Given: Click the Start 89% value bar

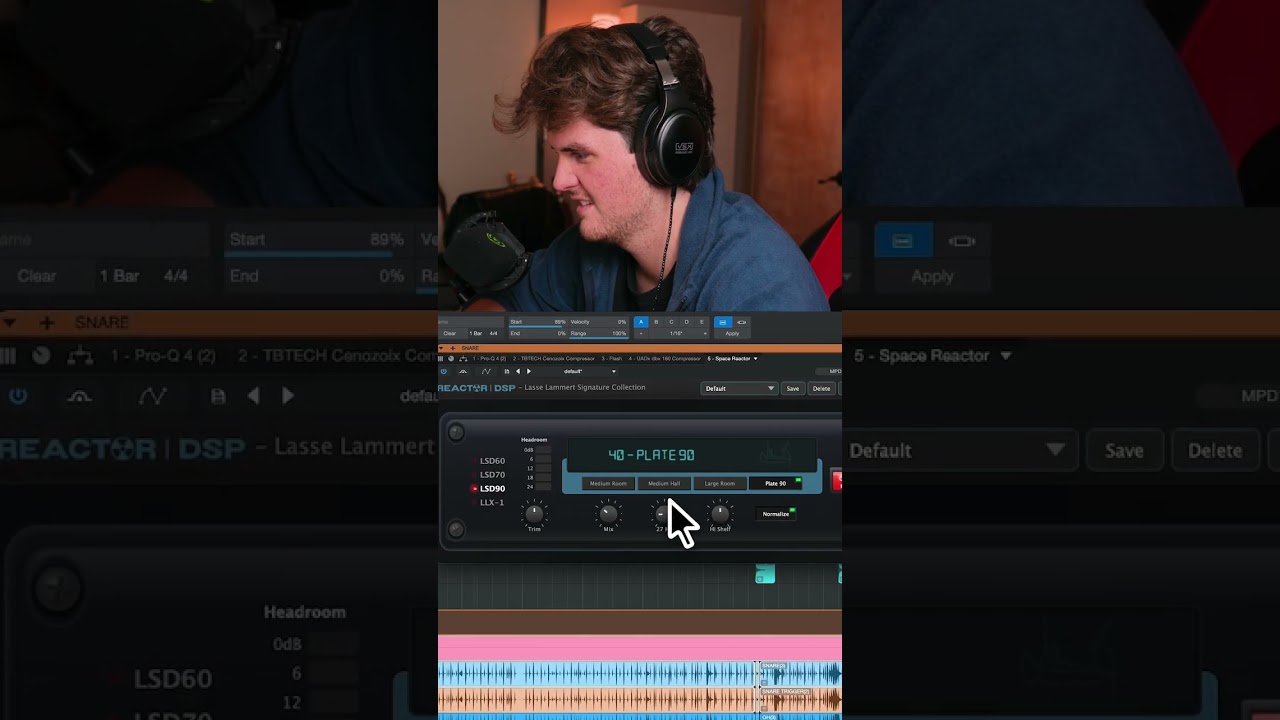Looking at the screenshot, I should [538, 322].
